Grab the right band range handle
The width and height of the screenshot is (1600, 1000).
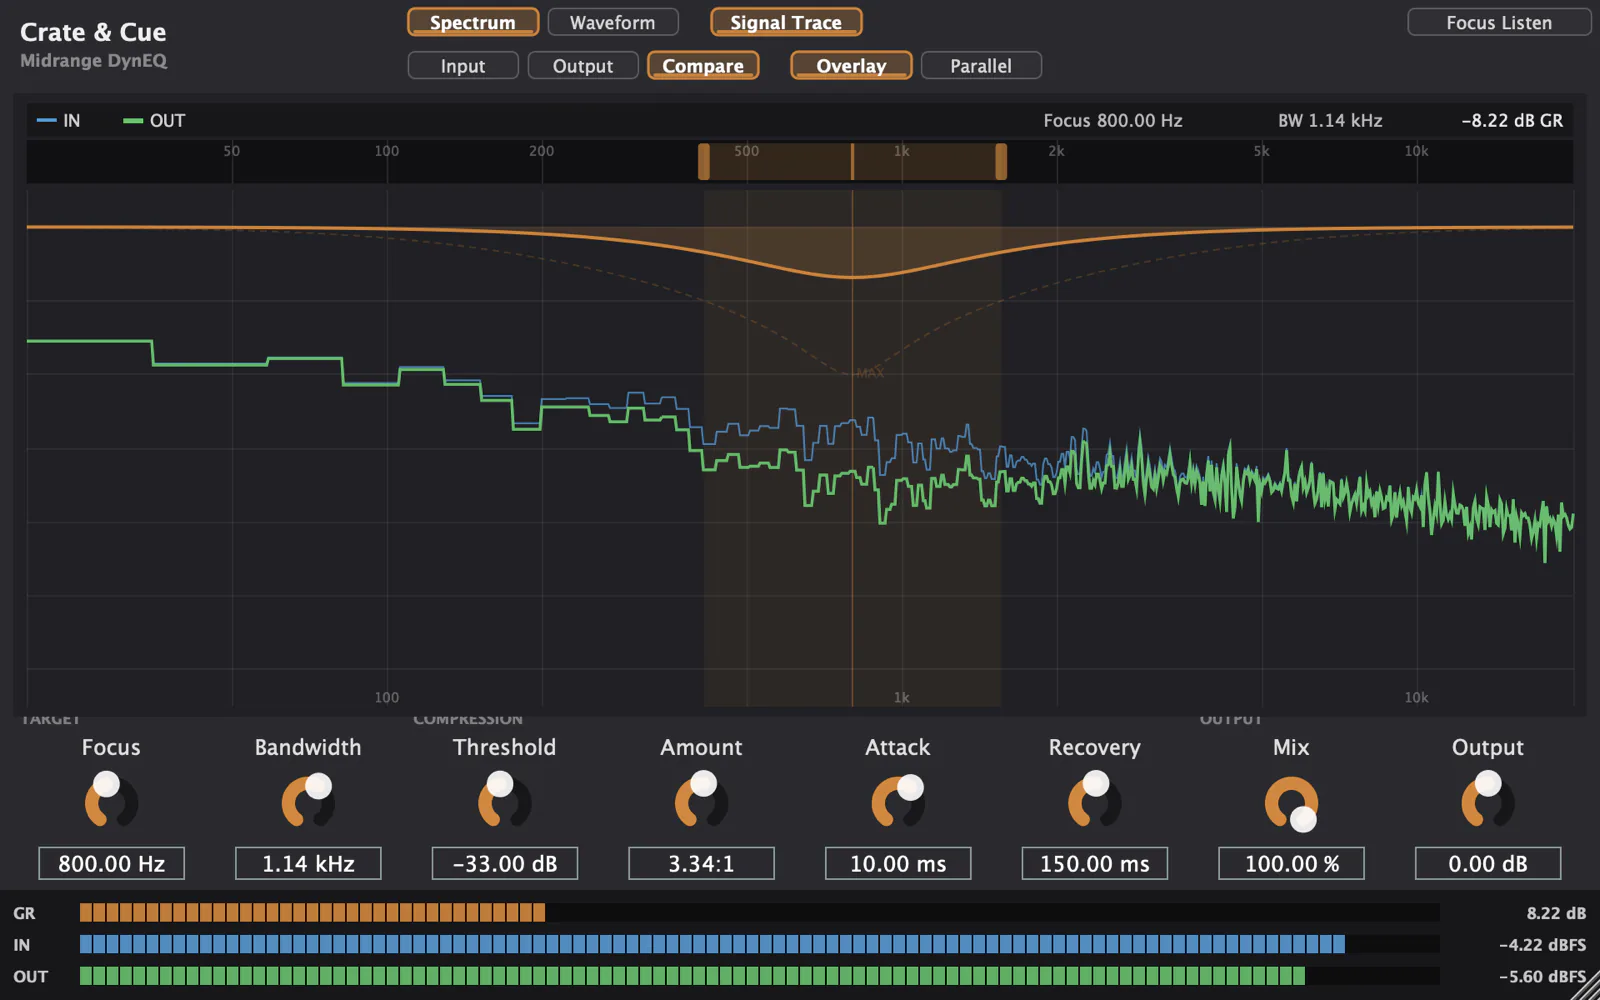[x=1001, y=161]
